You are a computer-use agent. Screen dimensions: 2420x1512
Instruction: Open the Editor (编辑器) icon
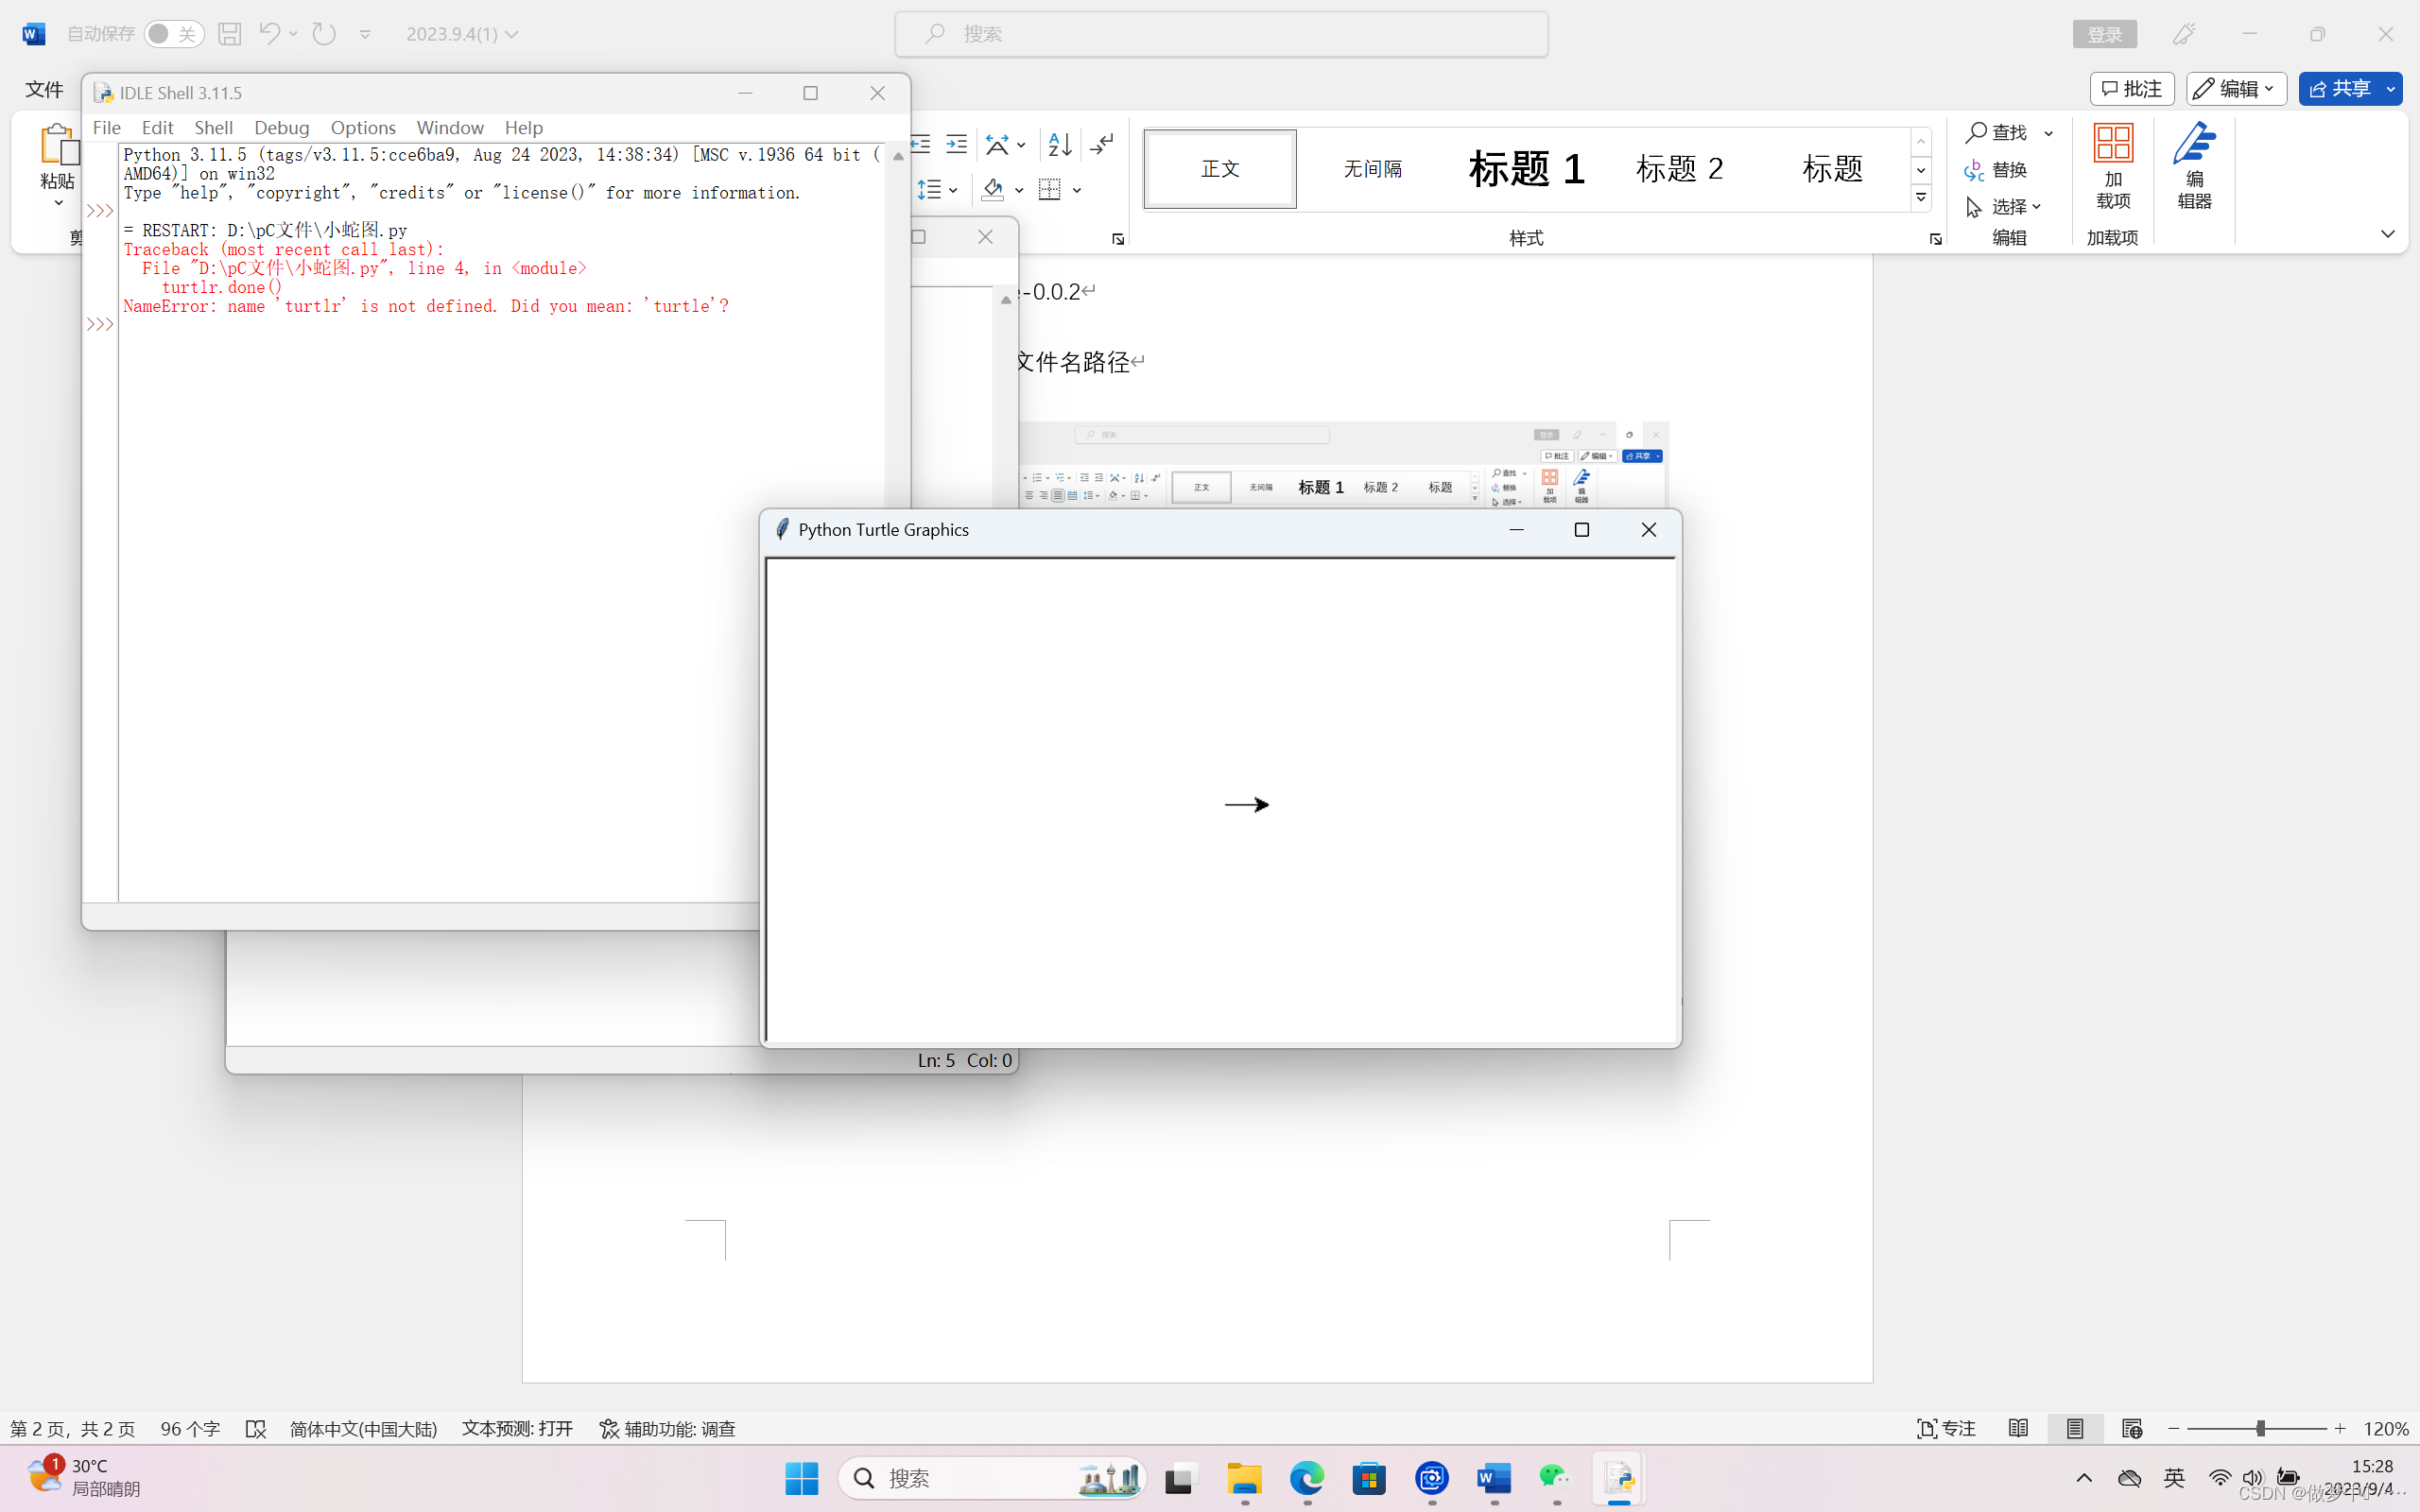pos(2194,165)
